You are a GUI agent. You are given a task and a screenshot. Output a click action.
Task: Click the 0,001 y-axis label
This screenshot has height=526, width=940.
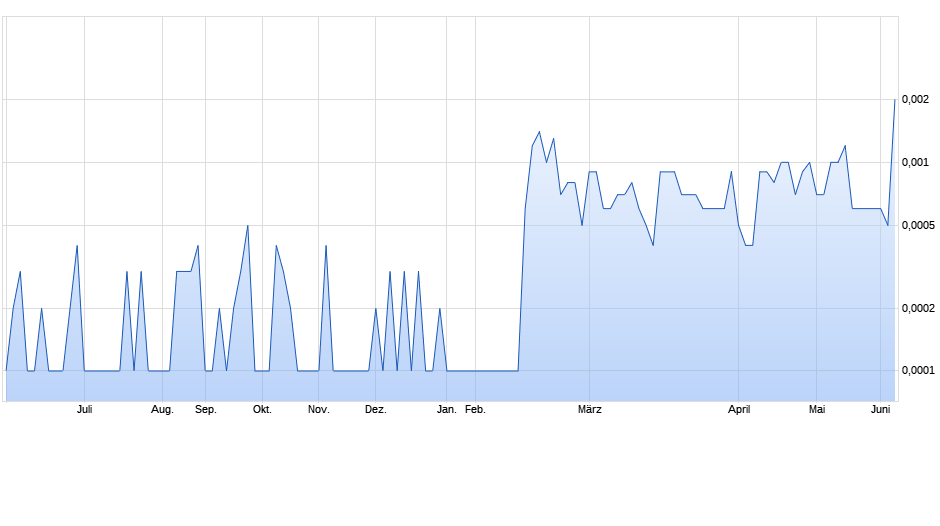915,163
